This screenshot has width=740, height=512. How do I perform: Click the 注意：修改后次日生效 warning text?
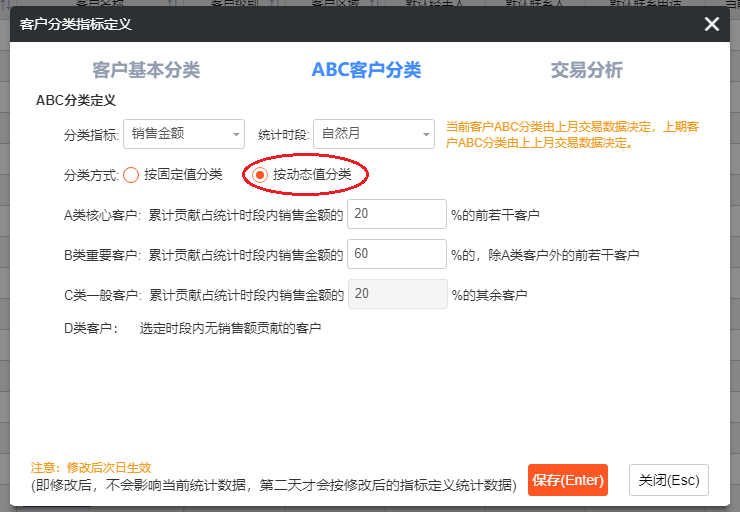[x=91, y=467]
